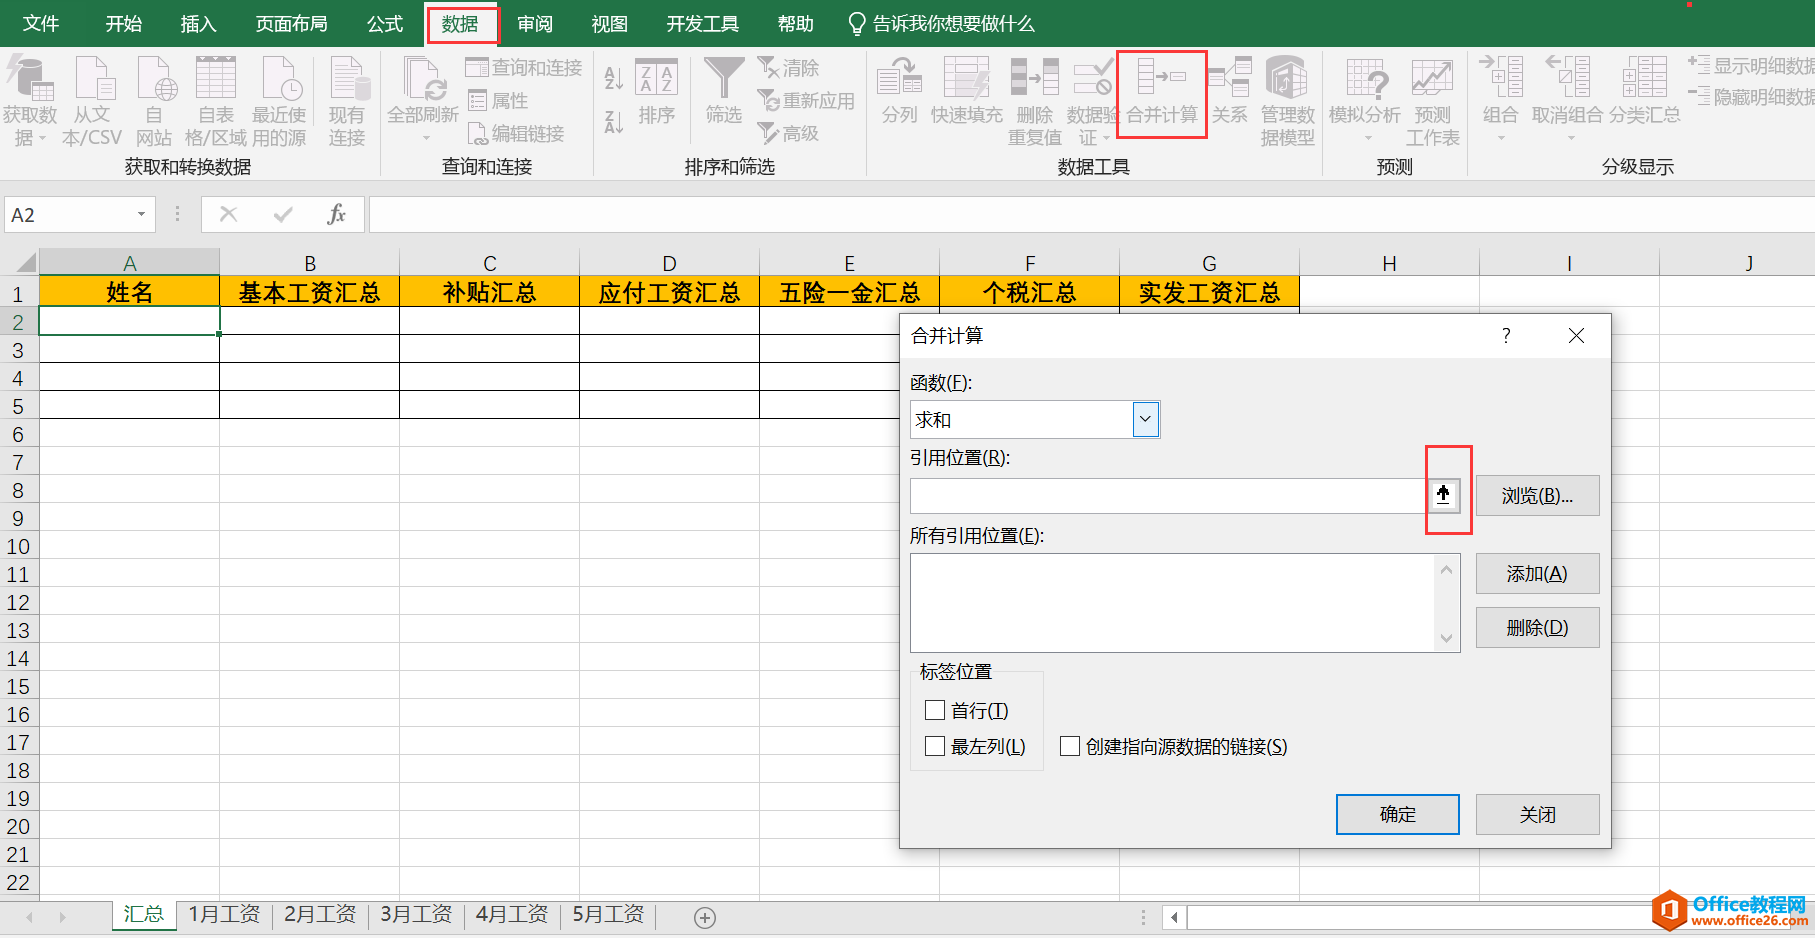The image size is (1815, 938).
Task: Click the 属性 (Properties) toolbar item
Action: pos(498,100)
